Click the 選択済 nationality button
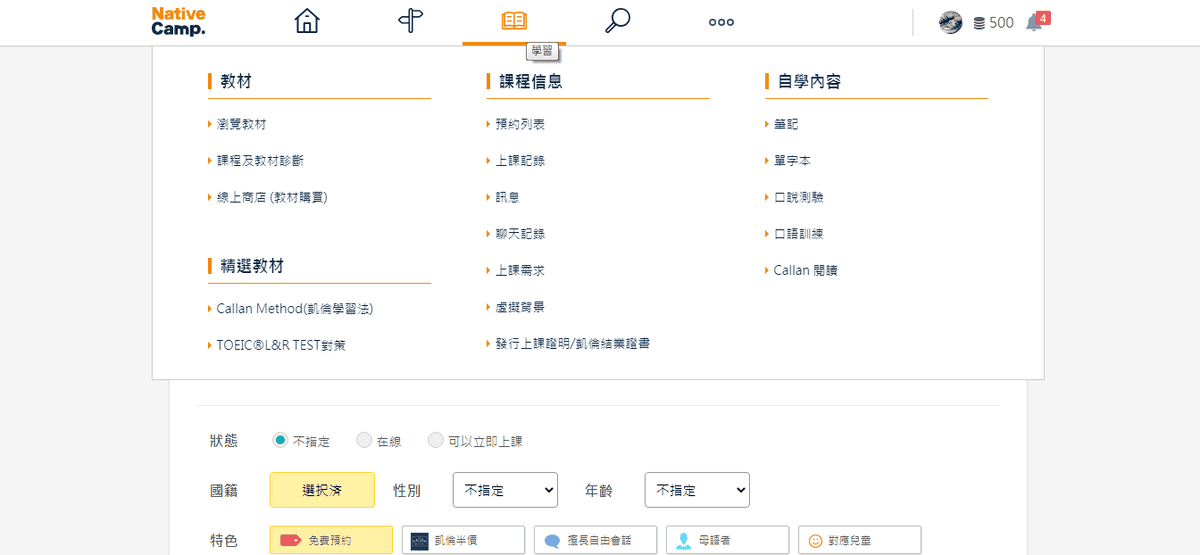 point(322,490)
